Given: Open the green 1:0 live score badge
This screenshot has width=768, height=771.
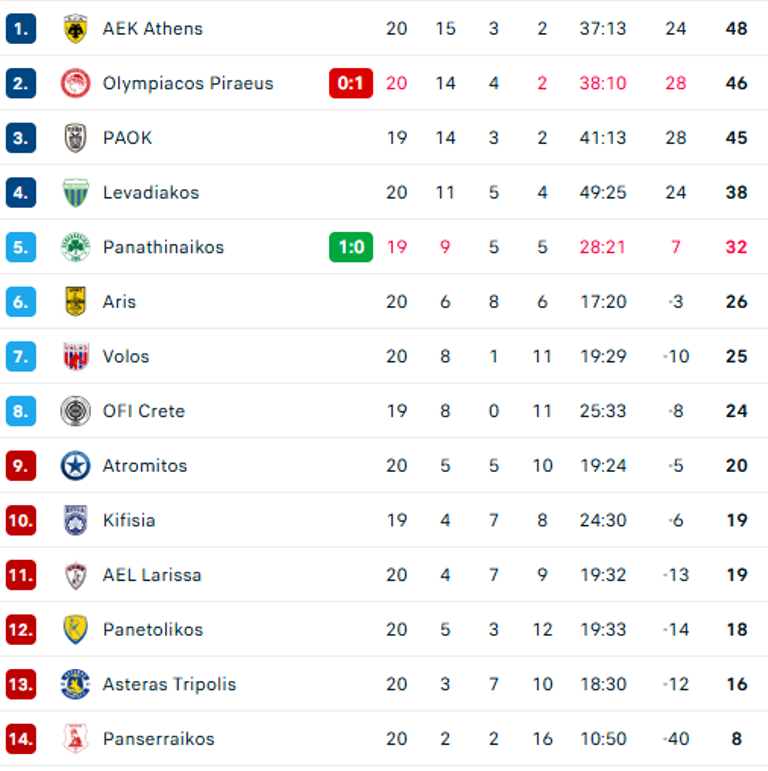Looking at the screenshot, I should tap(350, 247).
